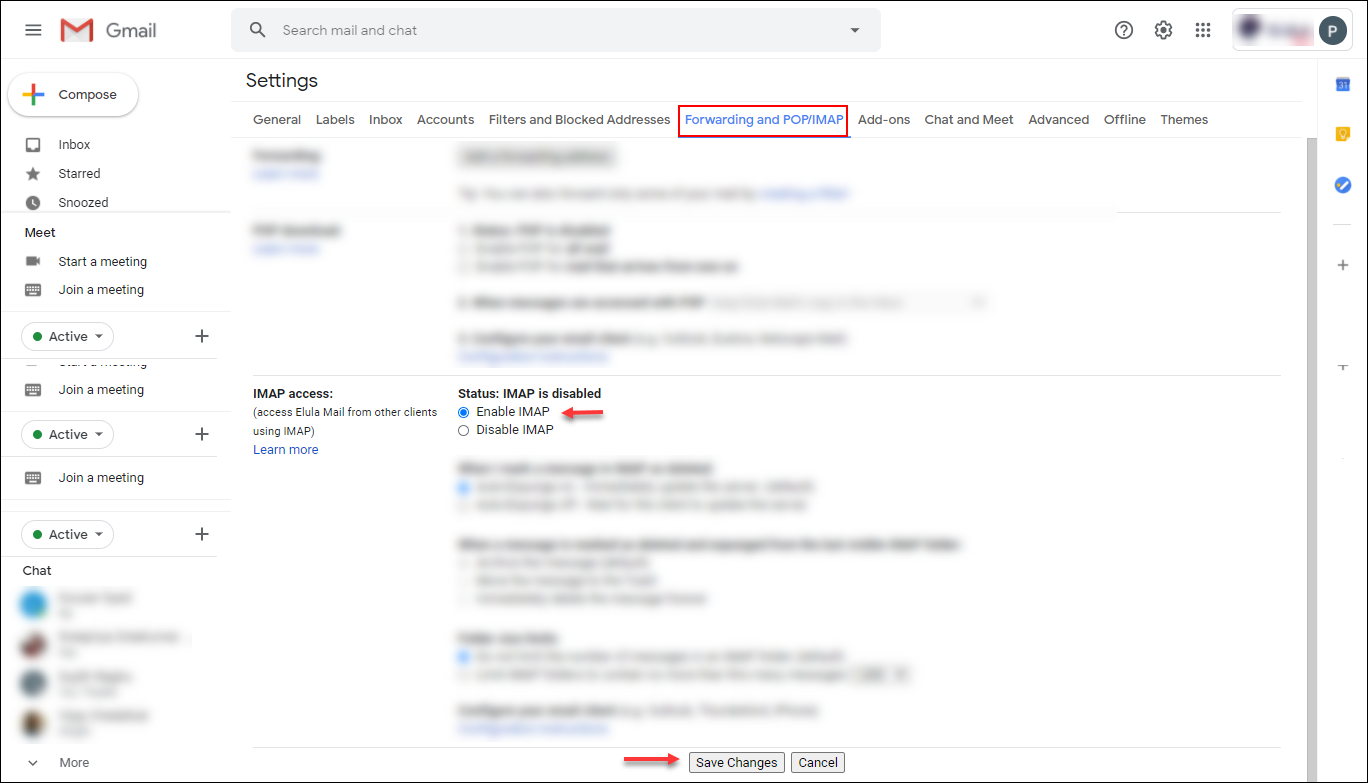1368x783 pixels.
Task: Open the main menu hamburger icon
Action: click(33, 30)
